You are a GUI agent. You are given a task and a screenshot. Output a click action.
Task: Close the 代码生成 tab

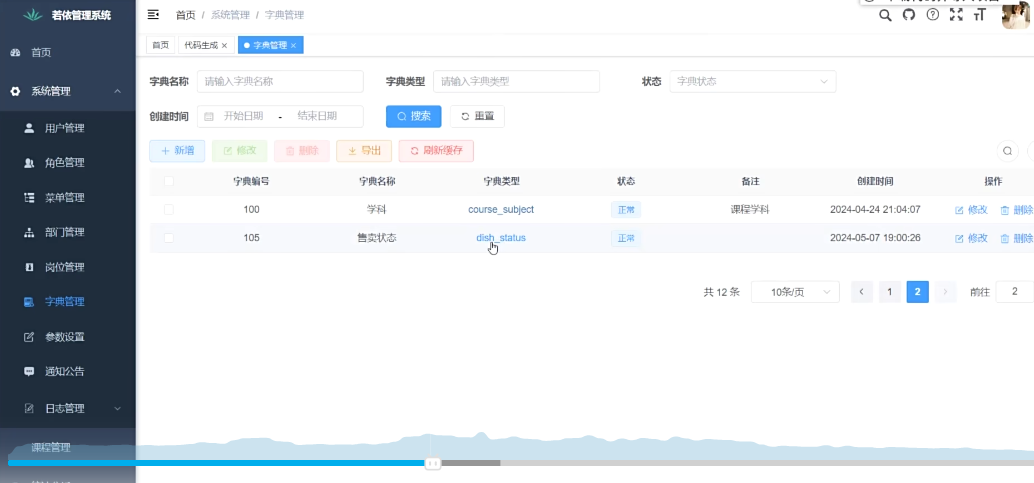[224, 46]
